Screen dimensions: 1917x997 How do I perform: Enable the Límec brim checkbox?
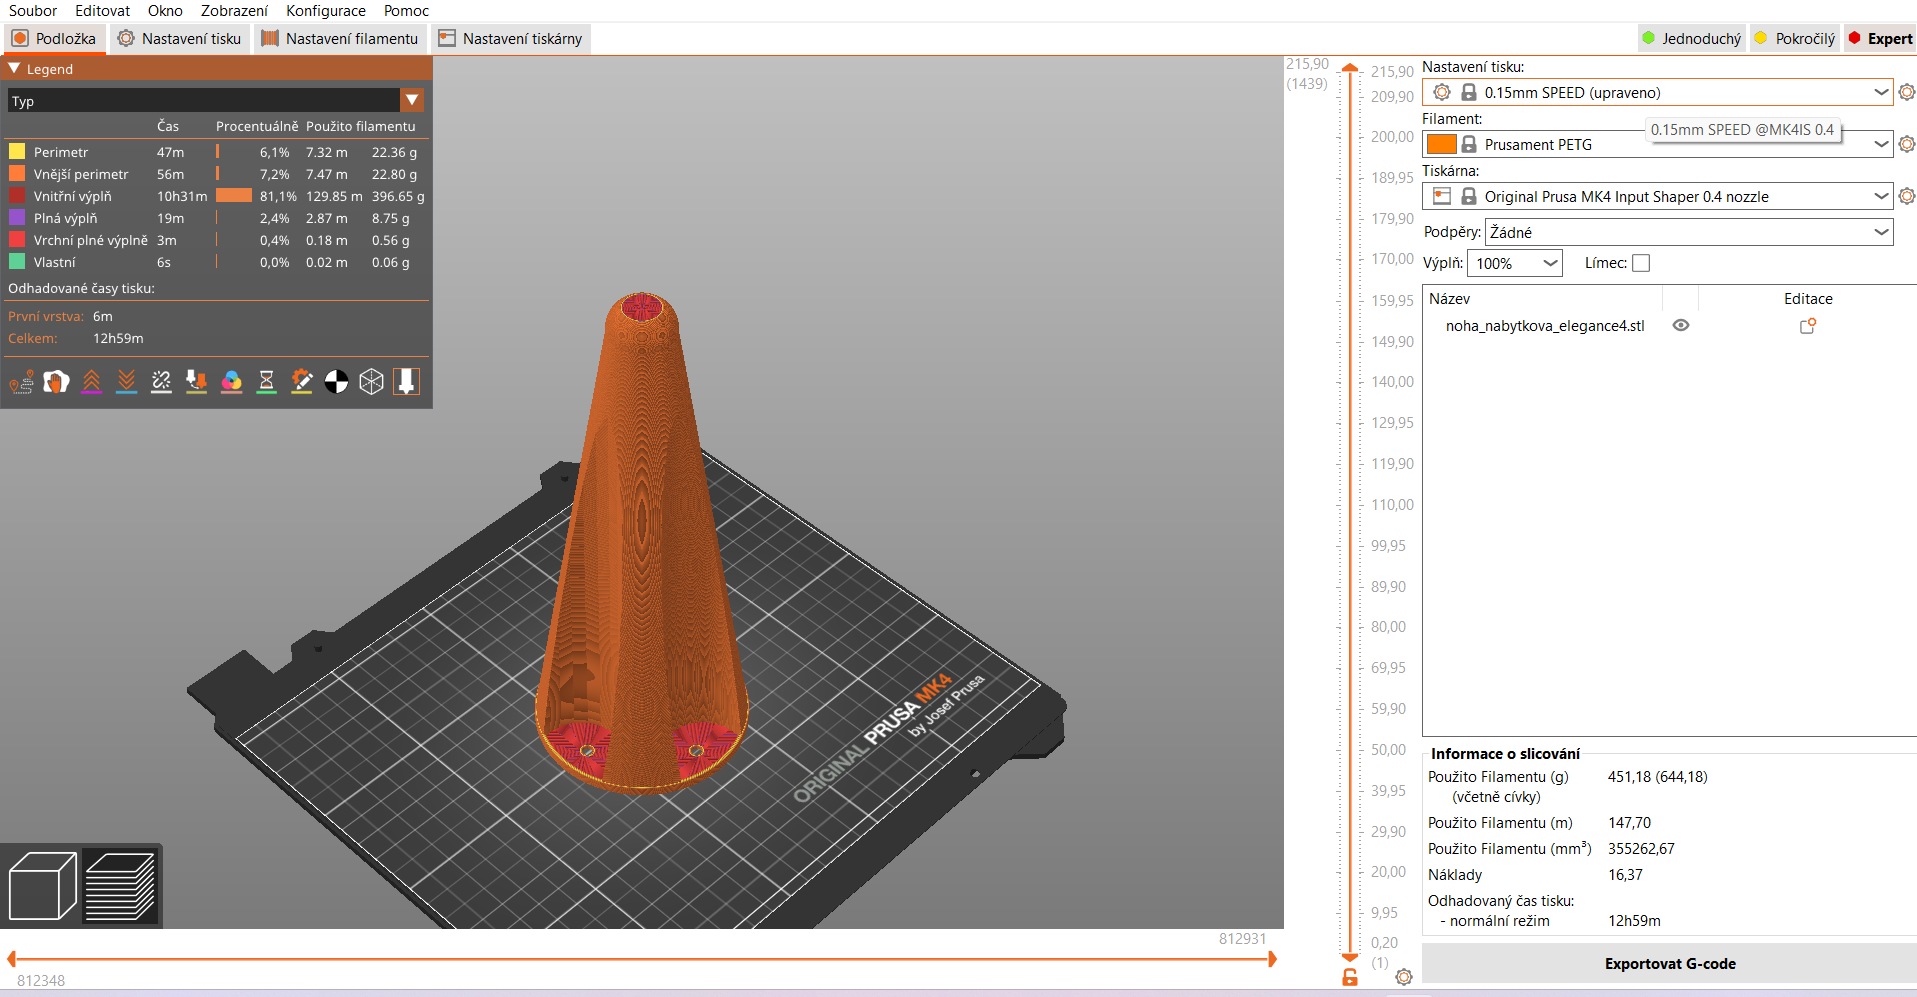click(x=1641, y=263)
